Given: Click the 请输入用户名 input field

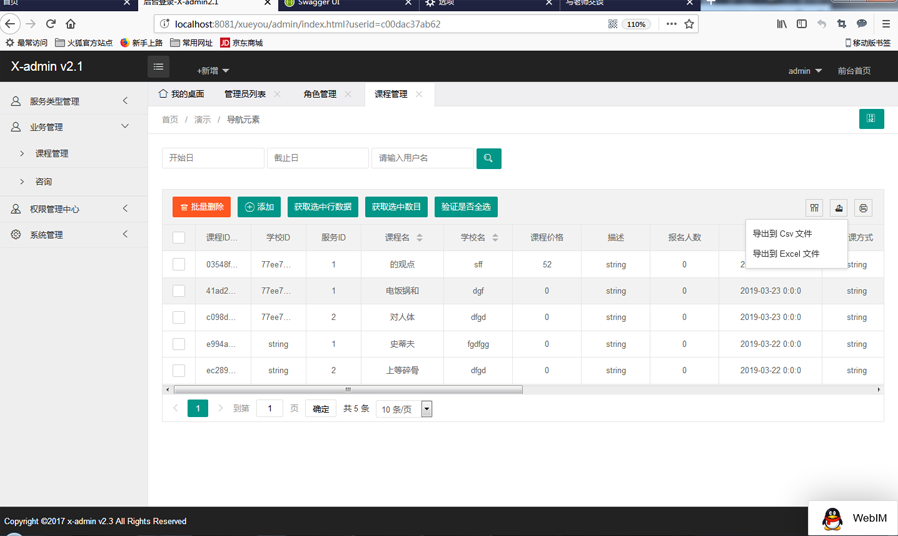Looking at the screenshot, I should point(423,158).
